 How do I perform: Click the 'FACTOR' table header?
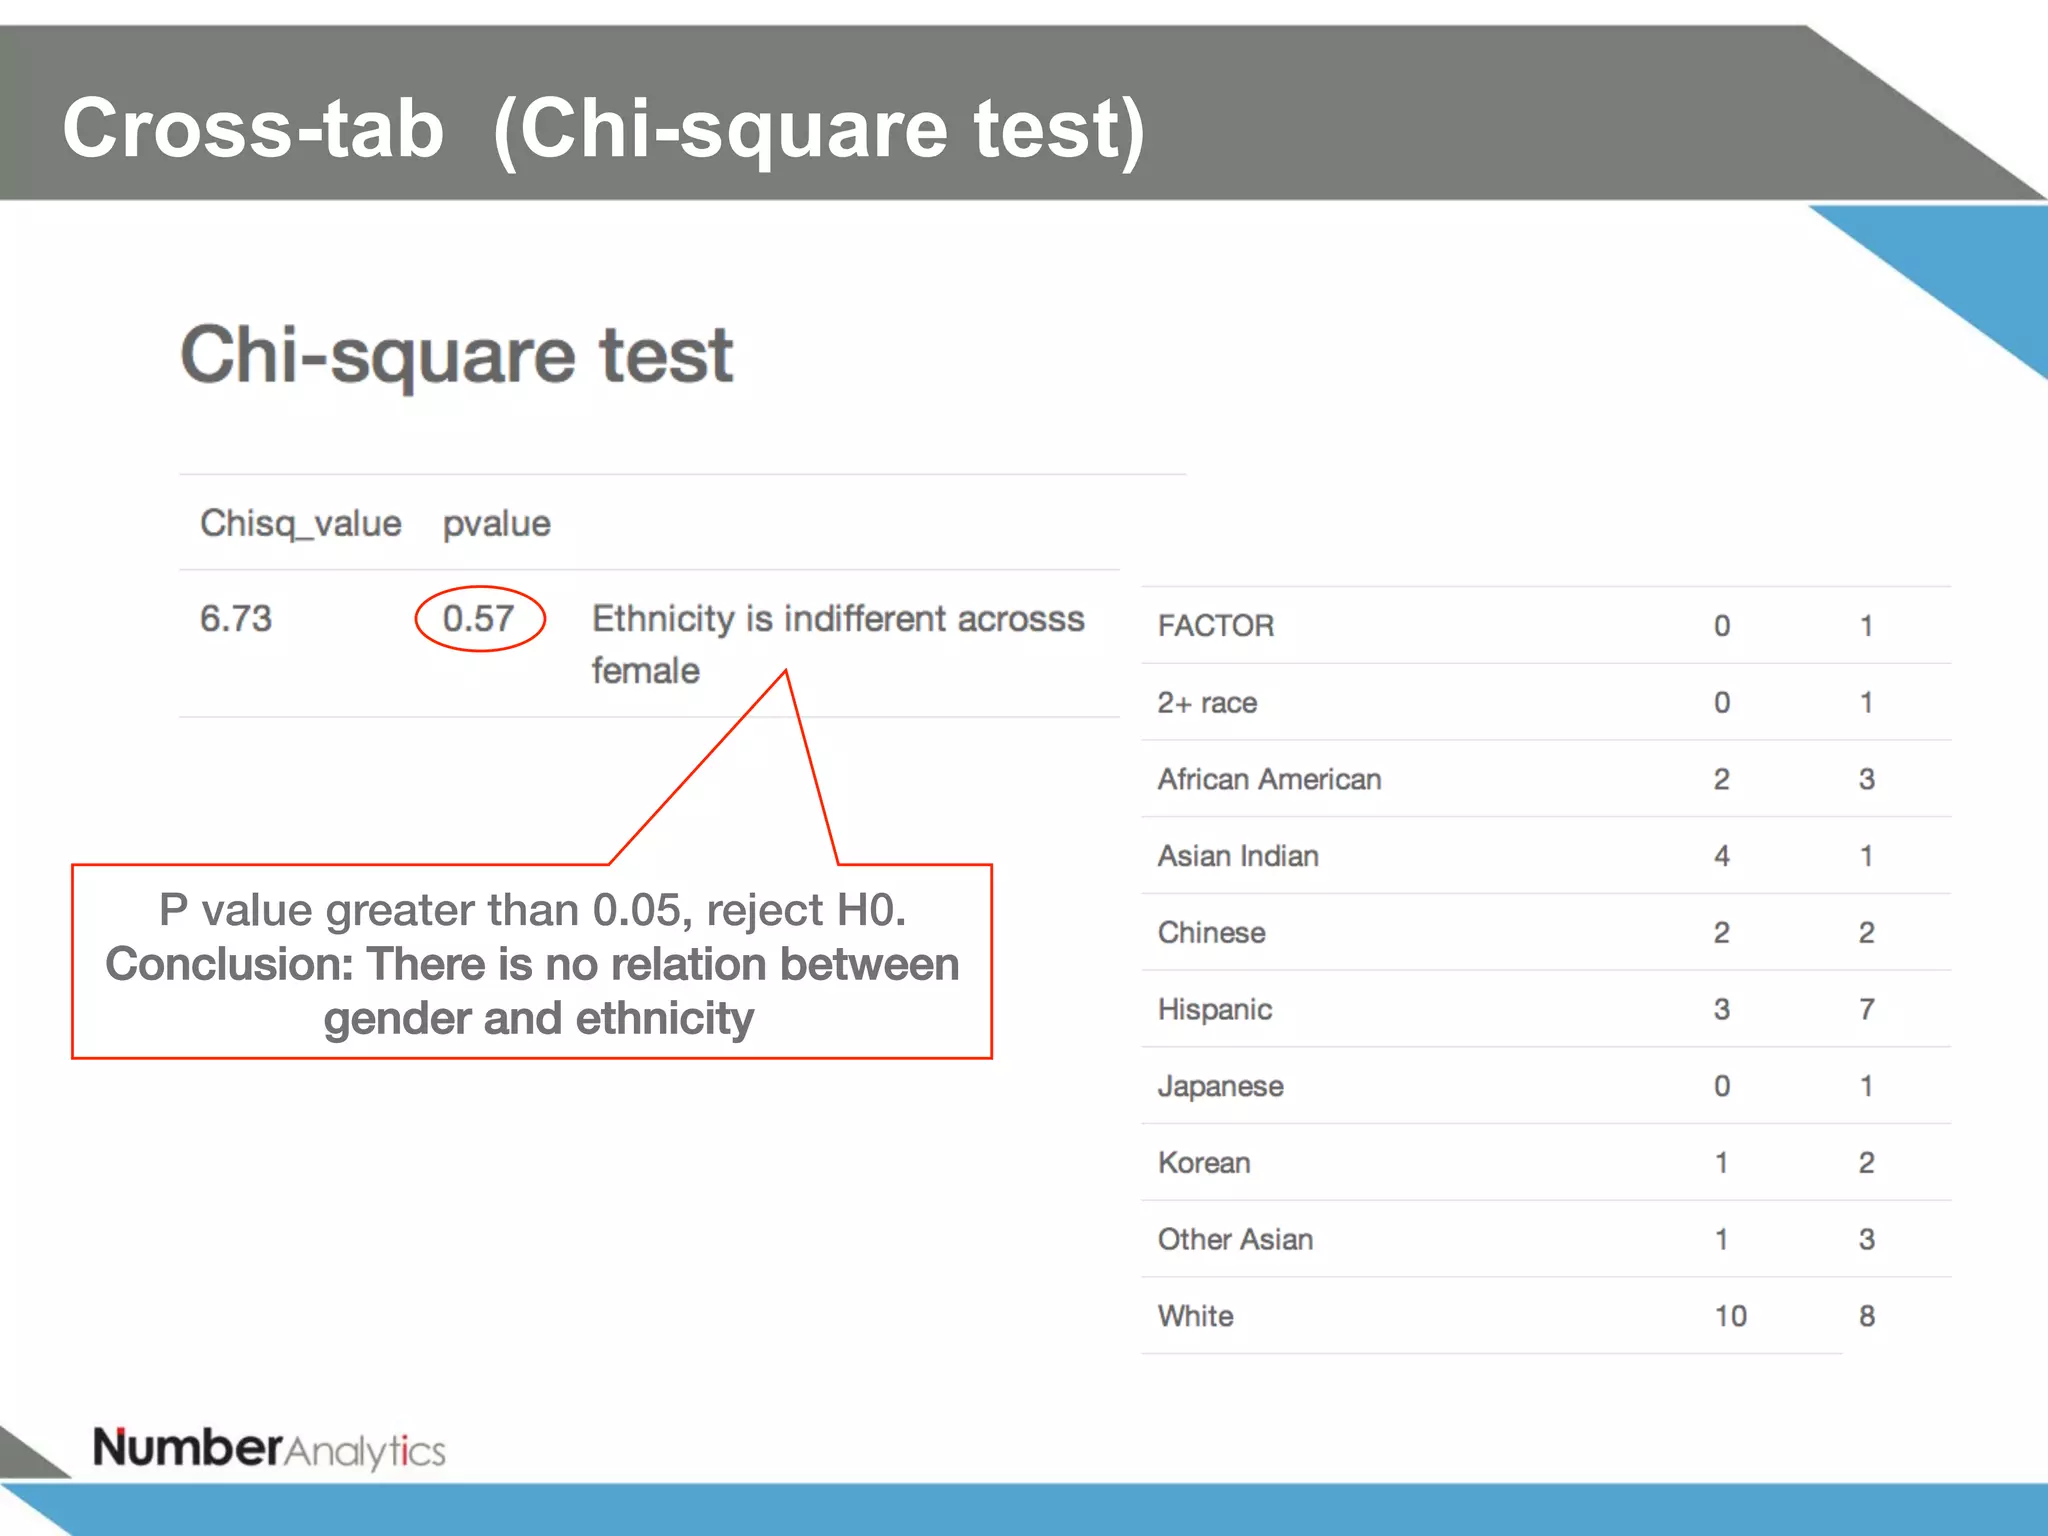tap(1216, 626)
